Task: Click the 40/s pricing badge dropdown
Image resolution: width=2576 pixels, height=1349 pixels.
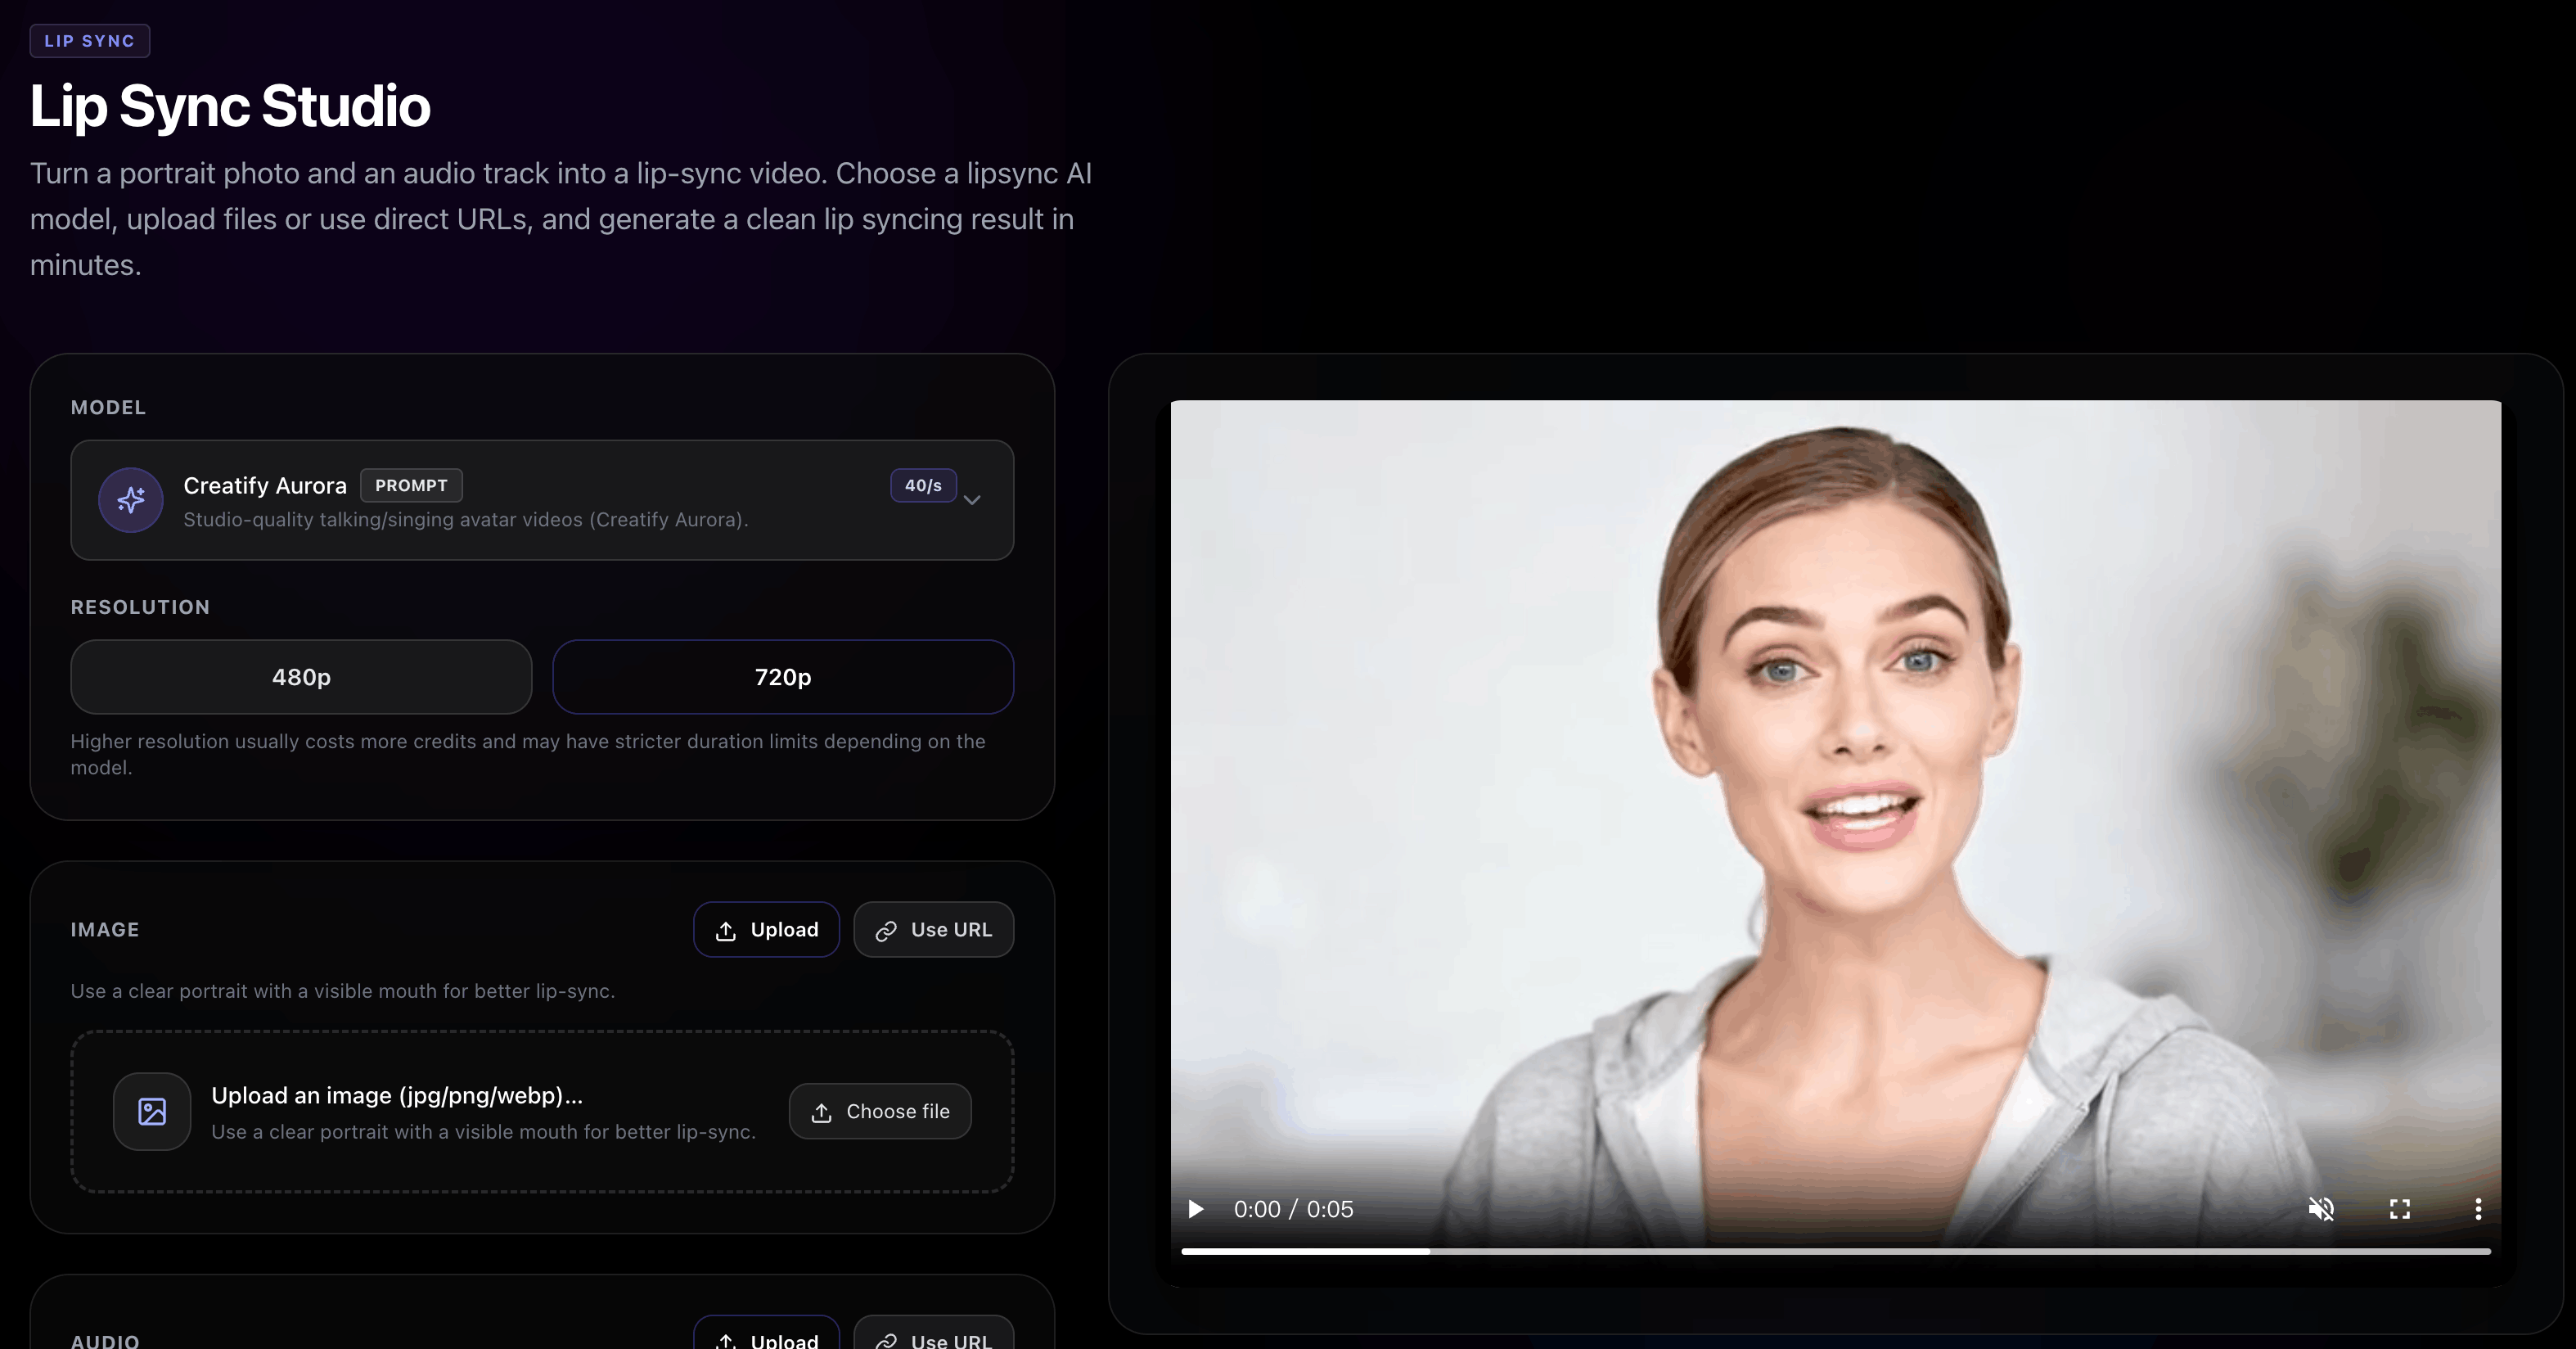Action: (x=922, y=485)
